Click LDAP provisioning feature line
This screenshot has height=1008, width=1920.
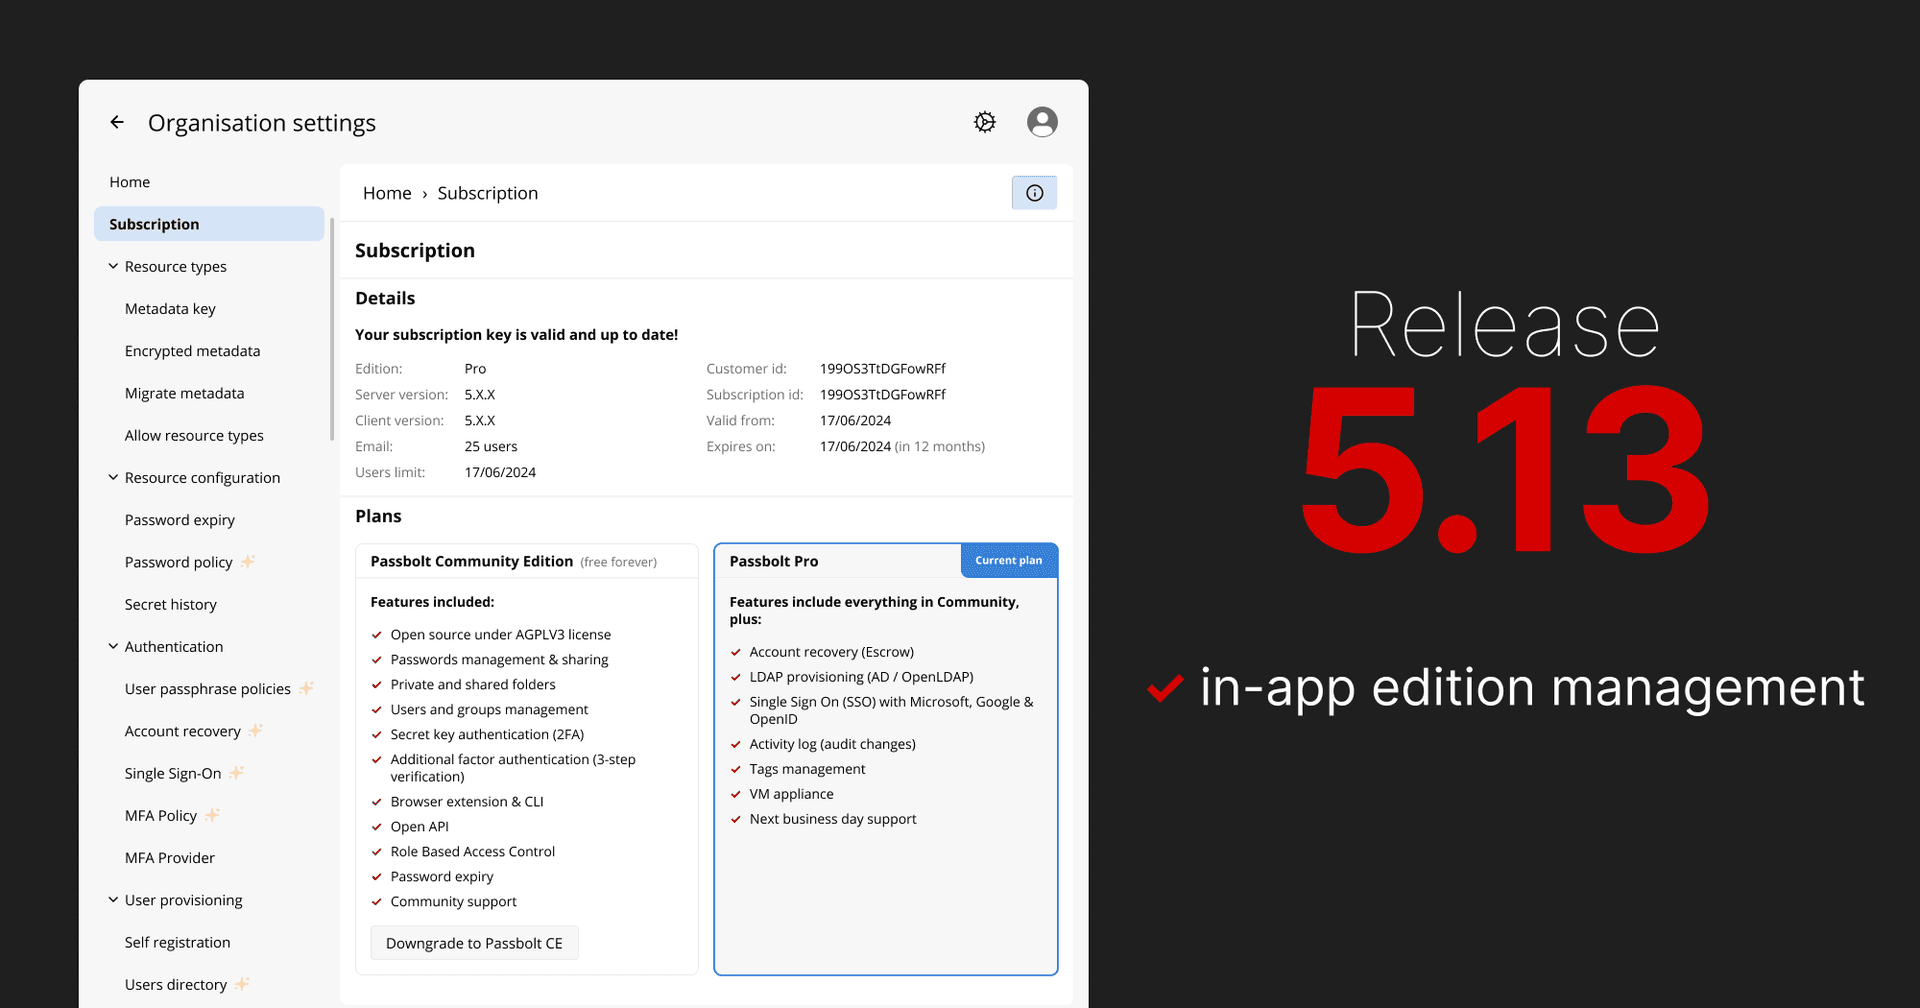point(862,677)
